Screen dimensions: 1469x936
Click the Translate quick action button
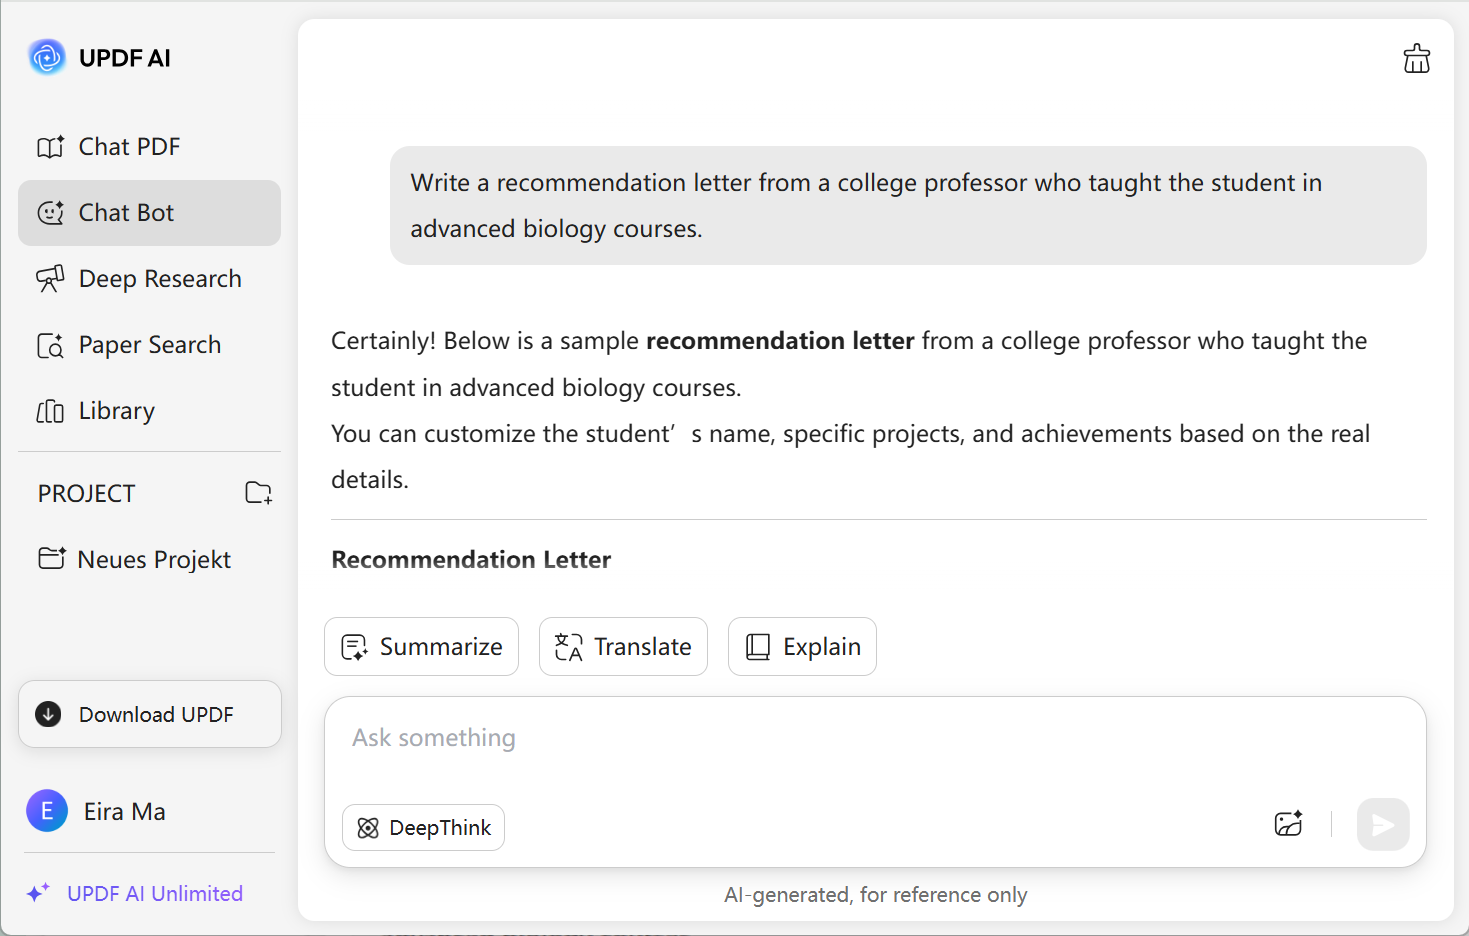(x=623, y=647)
